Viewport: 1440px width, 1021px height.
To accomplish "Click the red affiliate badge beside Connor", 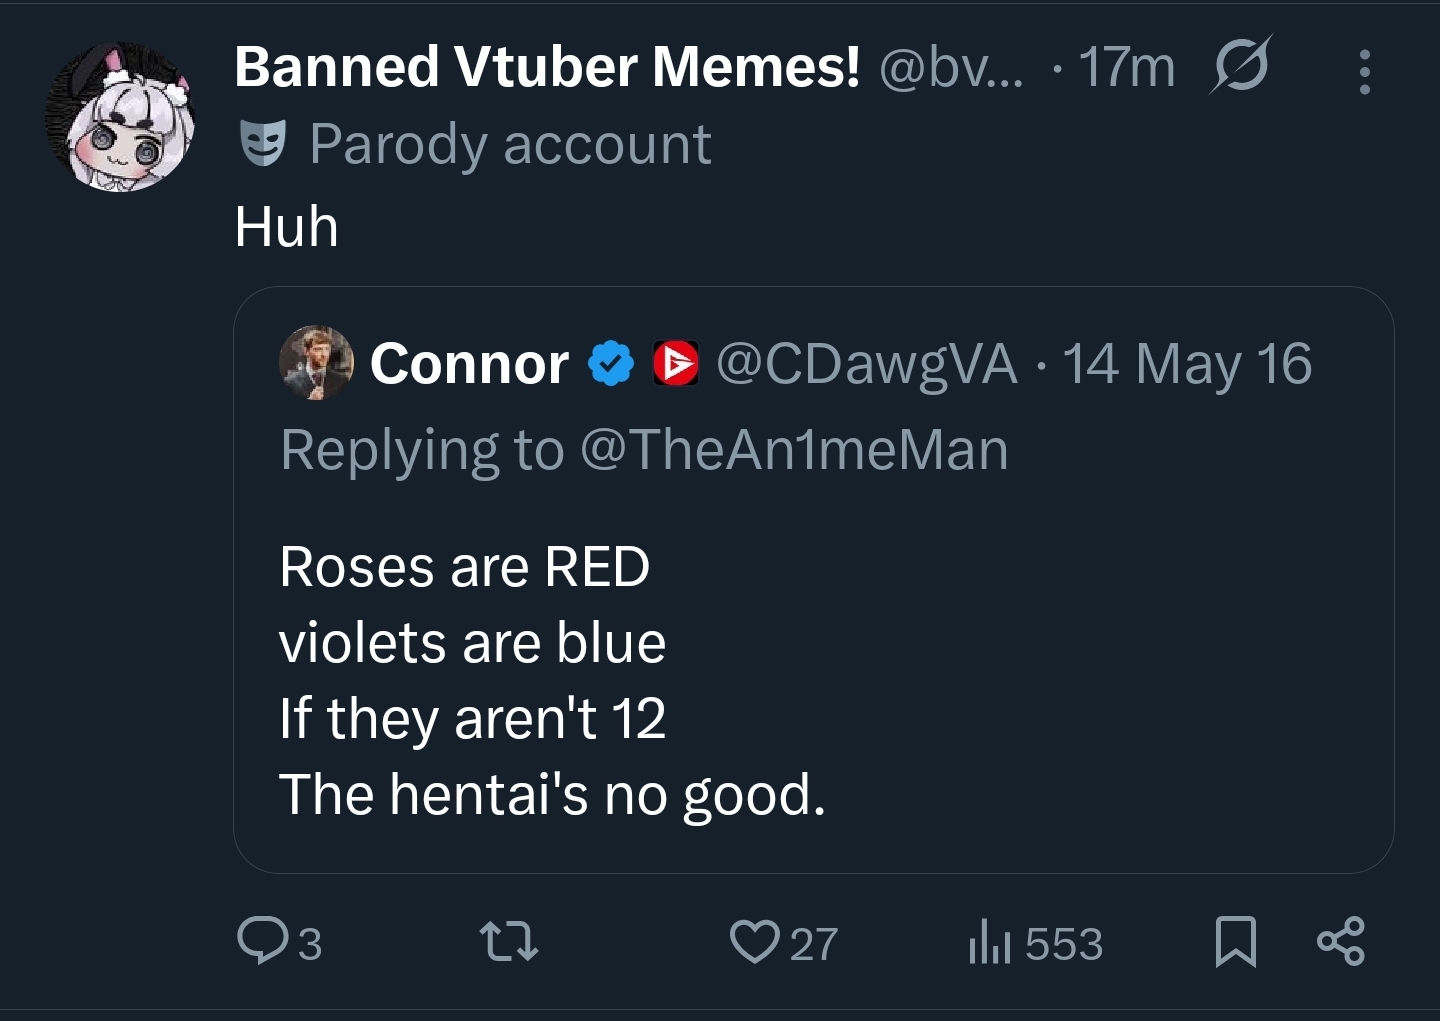I will 675,363.
